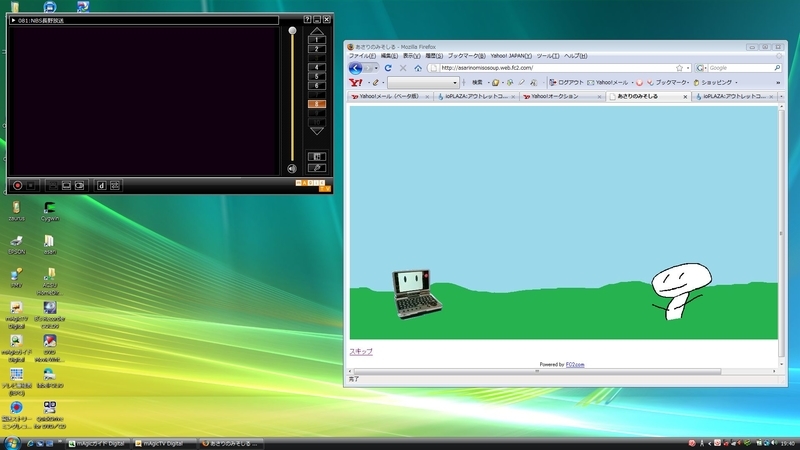800x450 pixels.
Task: Run search with the magnifier icon
Action: [777, 68]
